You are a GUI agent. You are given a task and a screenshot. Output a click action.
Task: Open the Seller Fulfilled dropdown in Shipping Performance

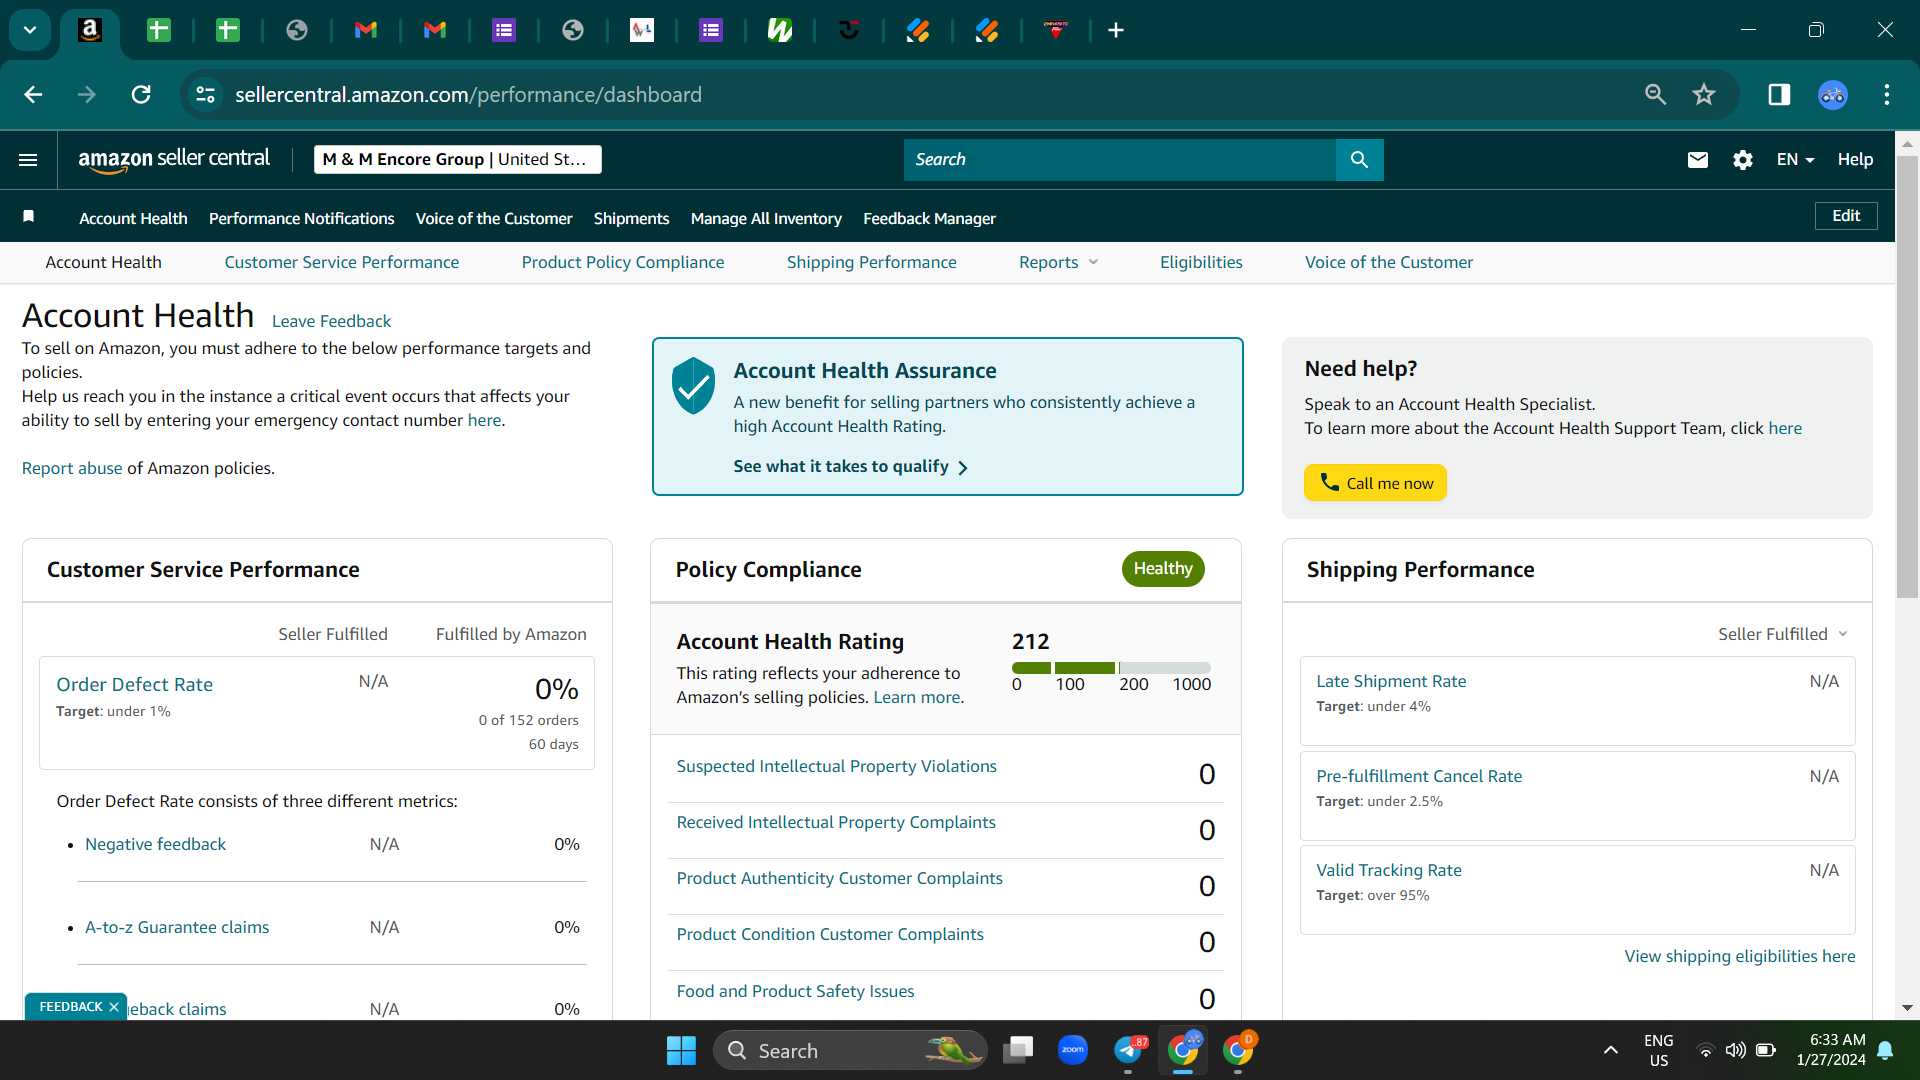pos(1783,634)
